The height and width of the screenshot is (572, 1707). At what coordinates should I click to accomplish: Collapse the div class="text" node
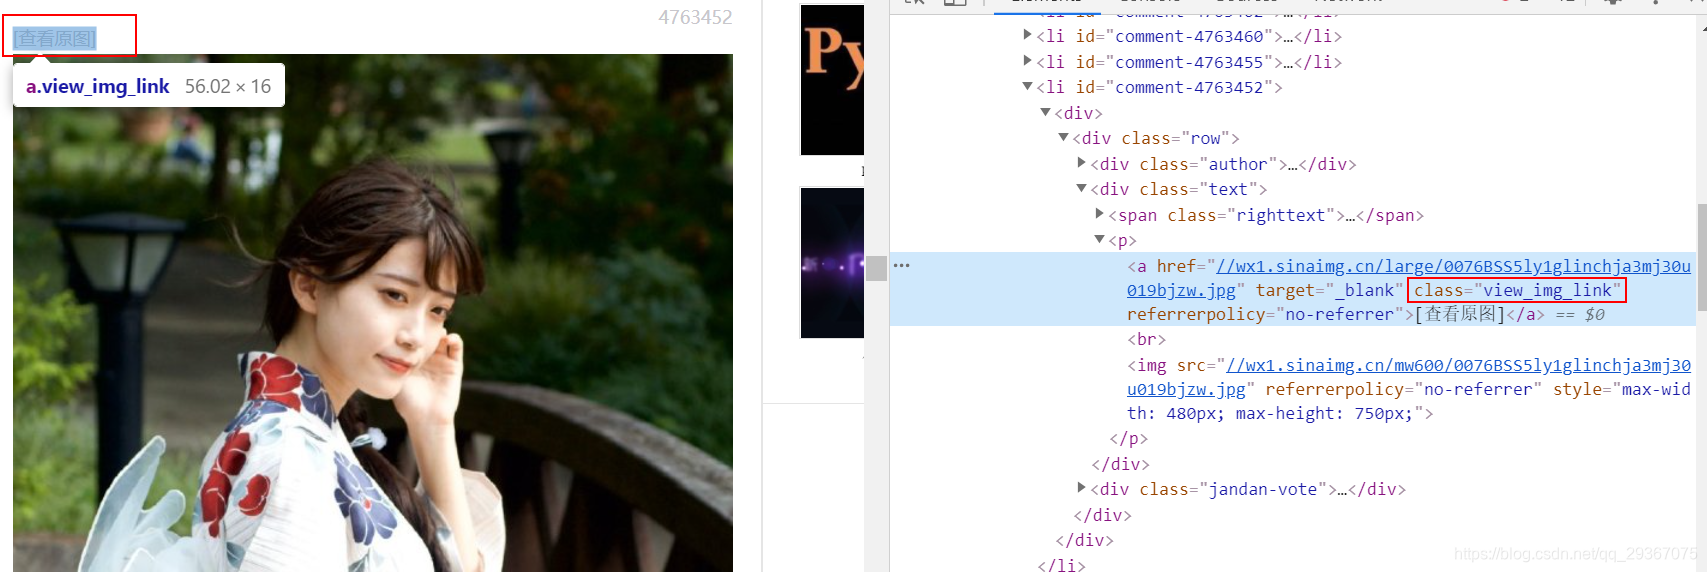(1082, 189)
